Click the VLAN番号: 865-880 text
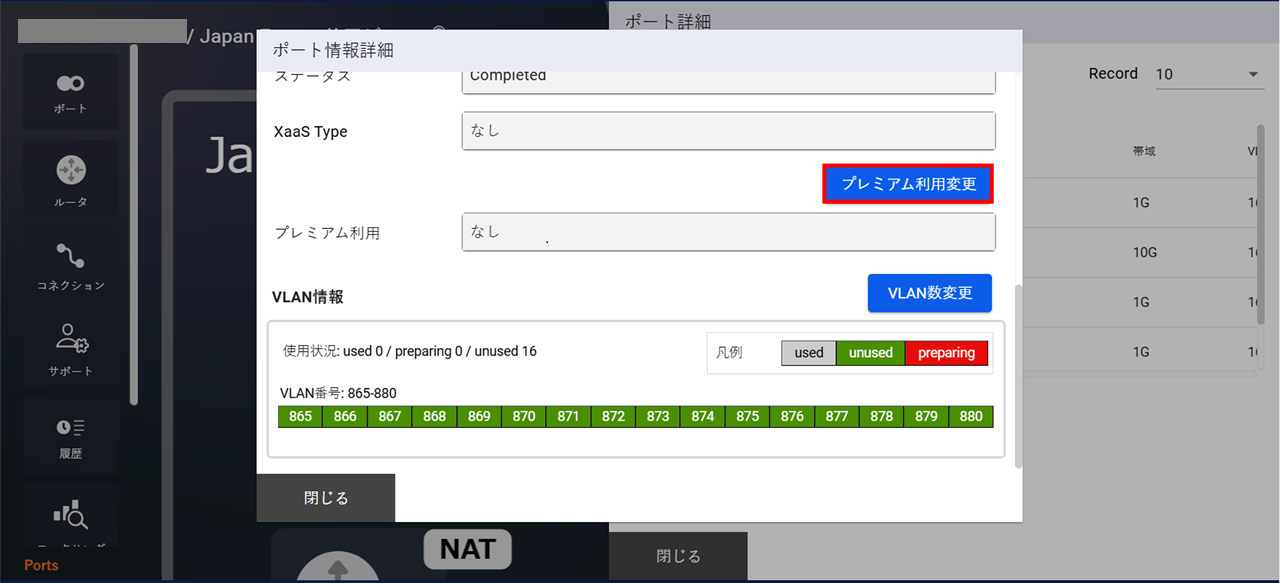Viewport: 1280px width, 583px height. [339, 393]
